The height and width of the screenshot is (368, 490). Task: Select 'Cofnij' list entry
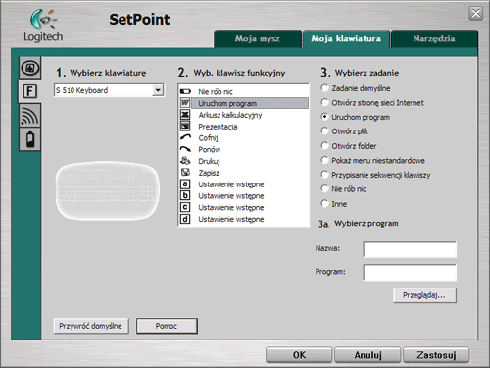point(243,138)
